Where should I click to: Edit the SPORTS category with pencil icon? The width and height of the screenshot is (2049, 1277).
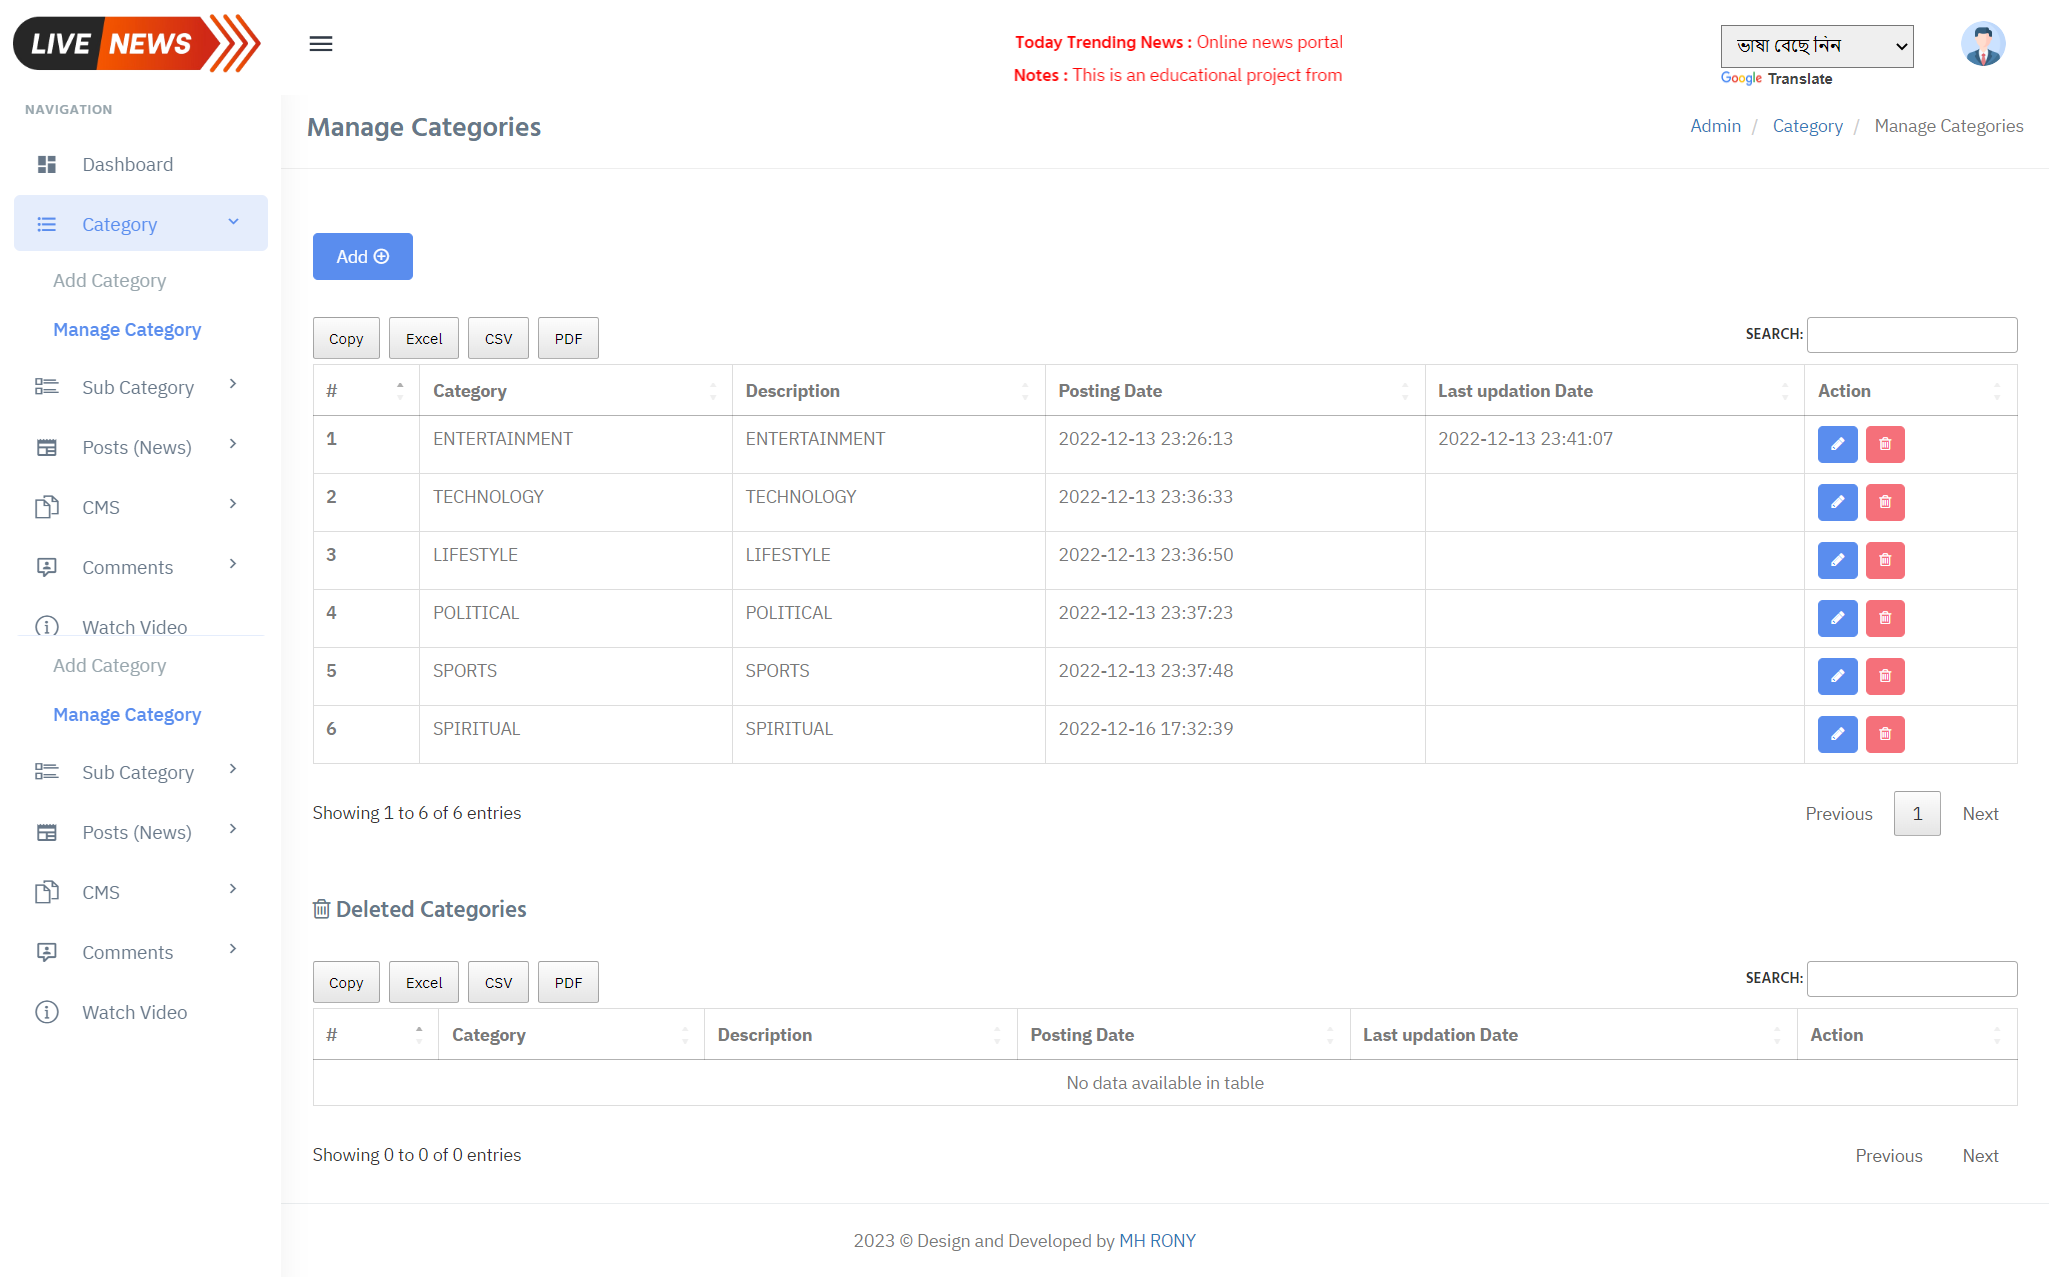pyautogui.click(x=1837, y=676)
